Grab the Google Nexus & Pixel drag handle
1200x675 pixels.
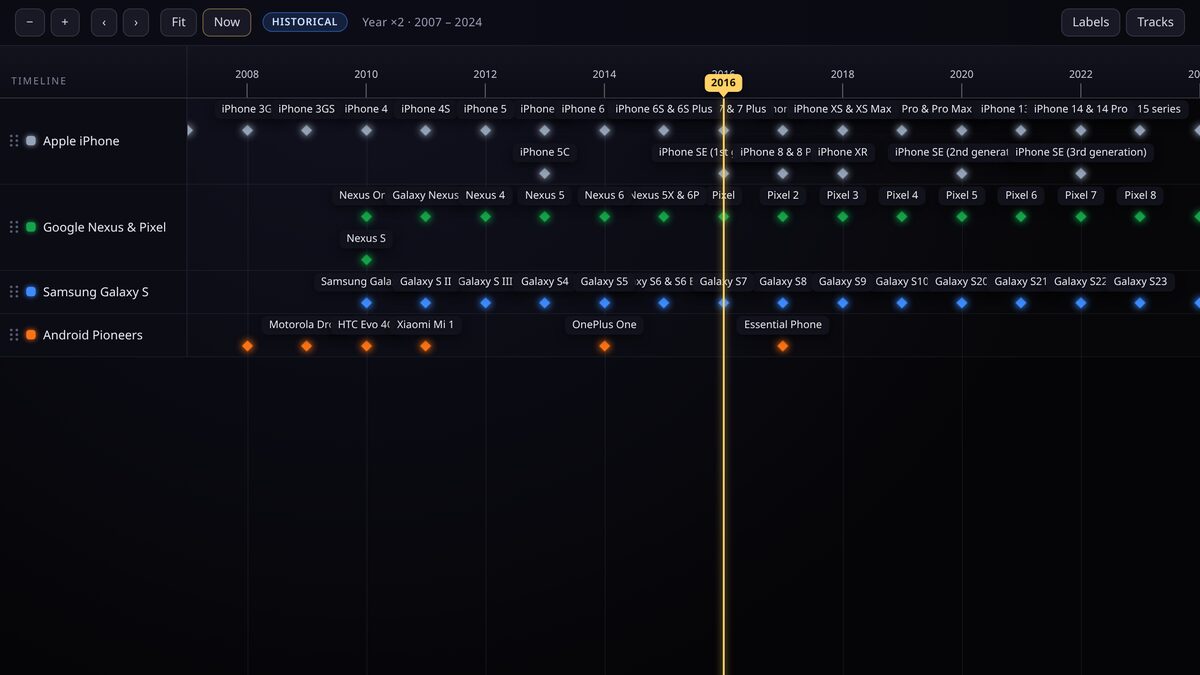point(14,227)
